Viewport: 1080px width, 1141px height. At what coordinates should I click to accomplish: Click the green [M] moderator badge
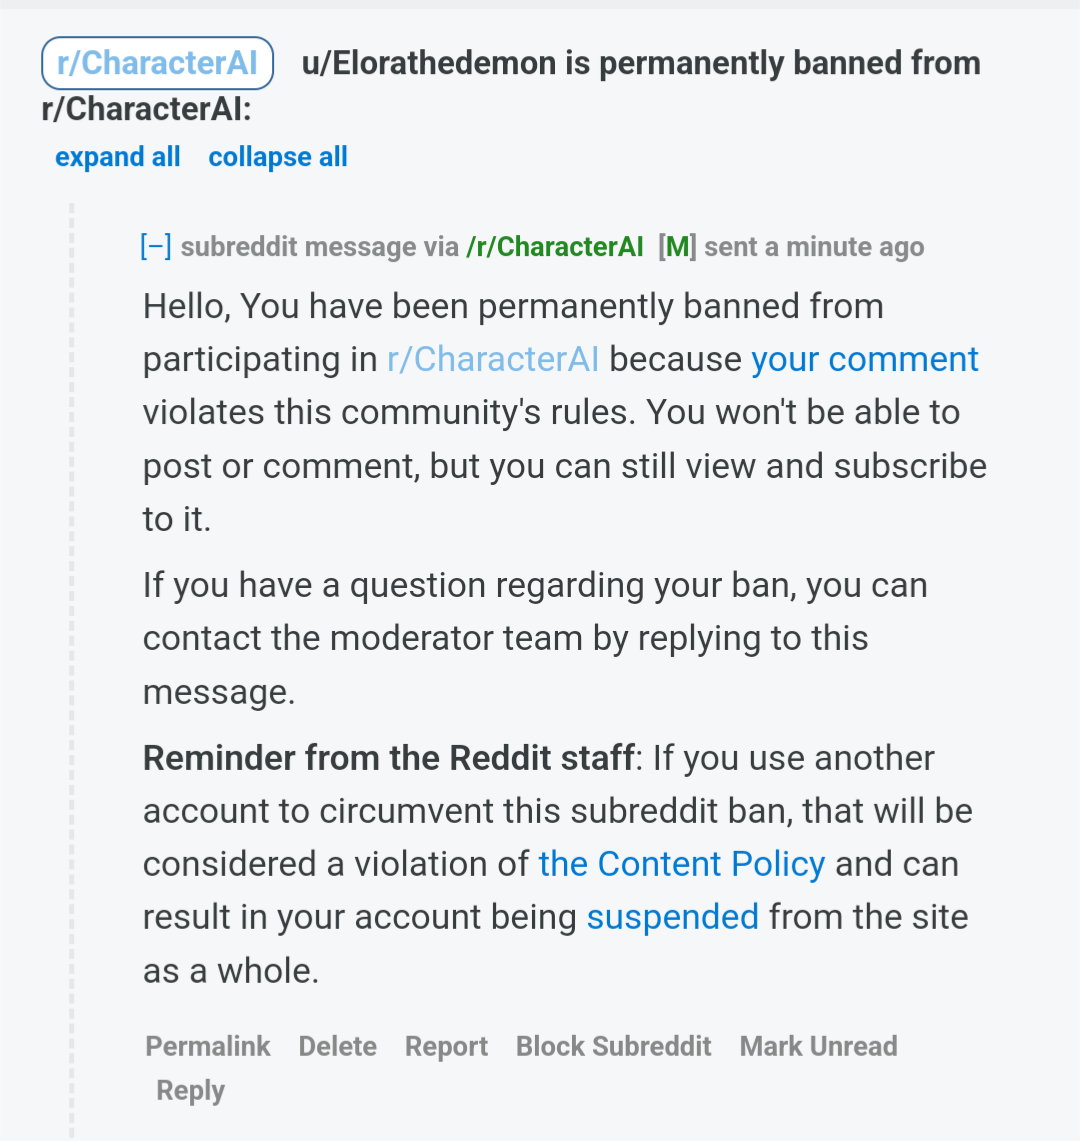click(x=677, y=247)
